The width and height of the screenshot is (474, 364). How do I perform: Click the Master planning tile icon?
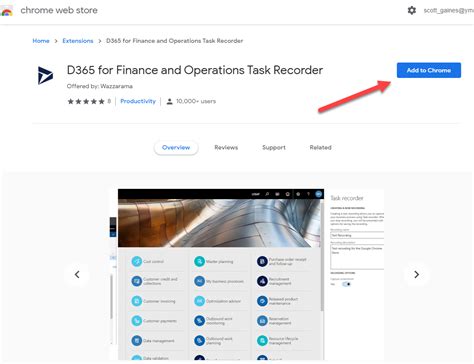pyautogui.click(x=199, y=261)
